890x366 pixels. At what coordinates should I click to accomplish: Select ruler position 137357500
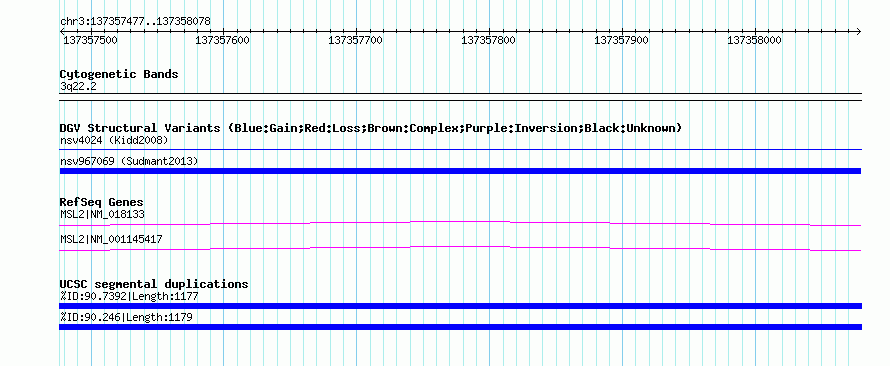90,40
